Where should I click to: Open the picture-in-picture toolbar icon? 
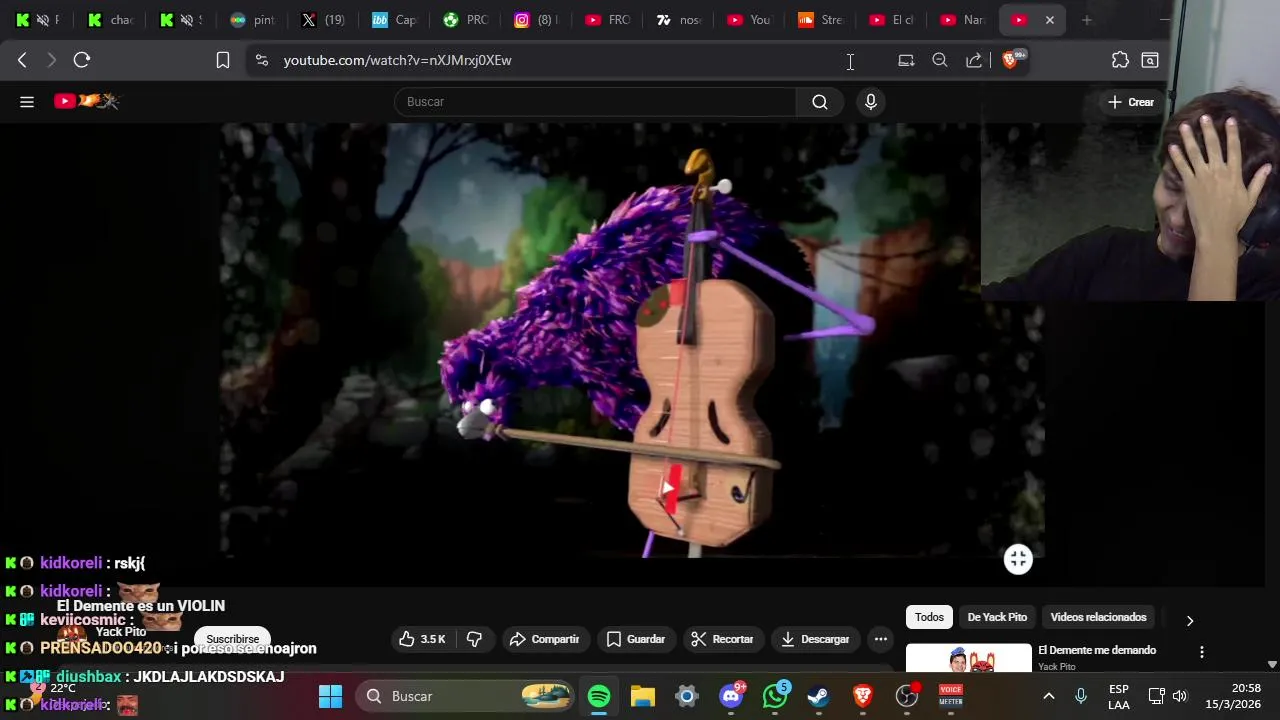906,60
